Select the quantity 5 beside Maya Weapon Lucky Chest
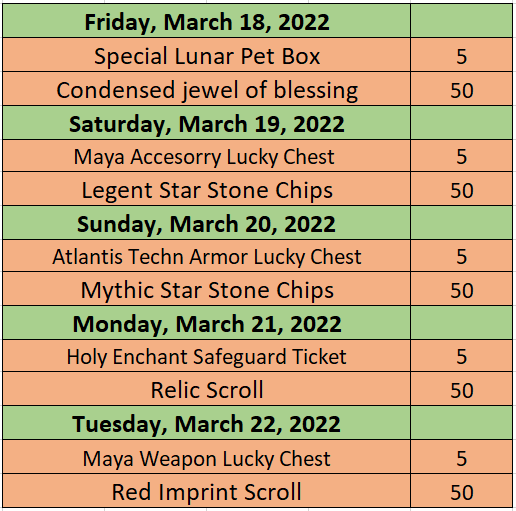The width and height of the screenshot is (516, 511). coord(462,457)
